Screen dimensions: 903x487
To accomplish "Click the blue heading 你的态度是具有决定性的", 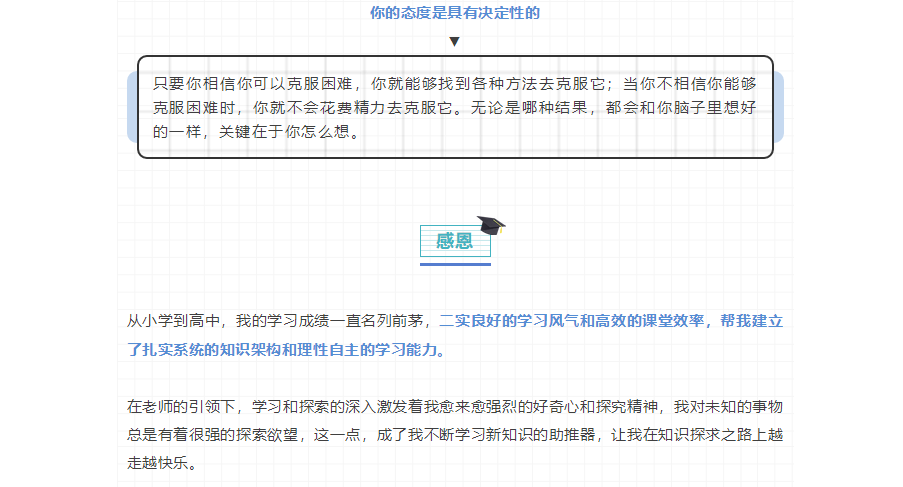I will pyautogui.click(x=454, y=13).
